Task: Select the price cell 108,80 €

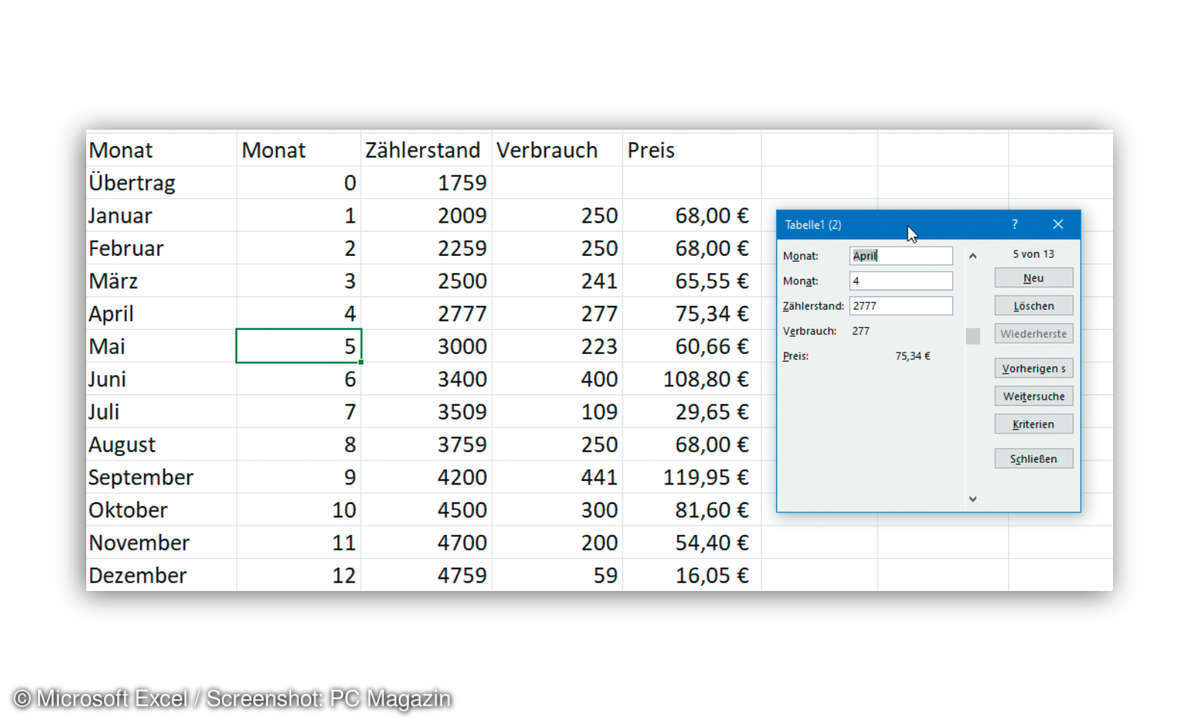Action: click(x=692, y=379)
